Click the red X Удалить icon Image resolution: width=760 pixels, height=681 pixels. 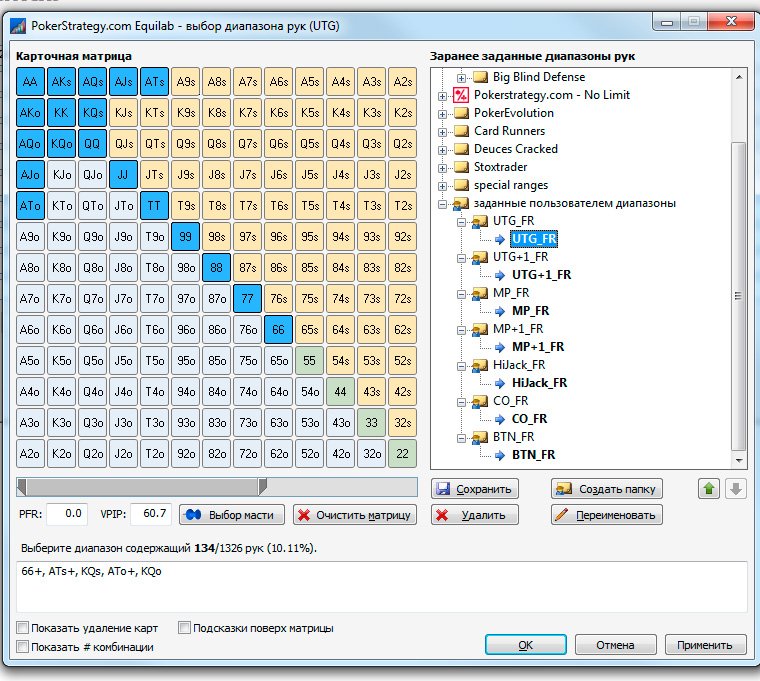coord(442,515)
